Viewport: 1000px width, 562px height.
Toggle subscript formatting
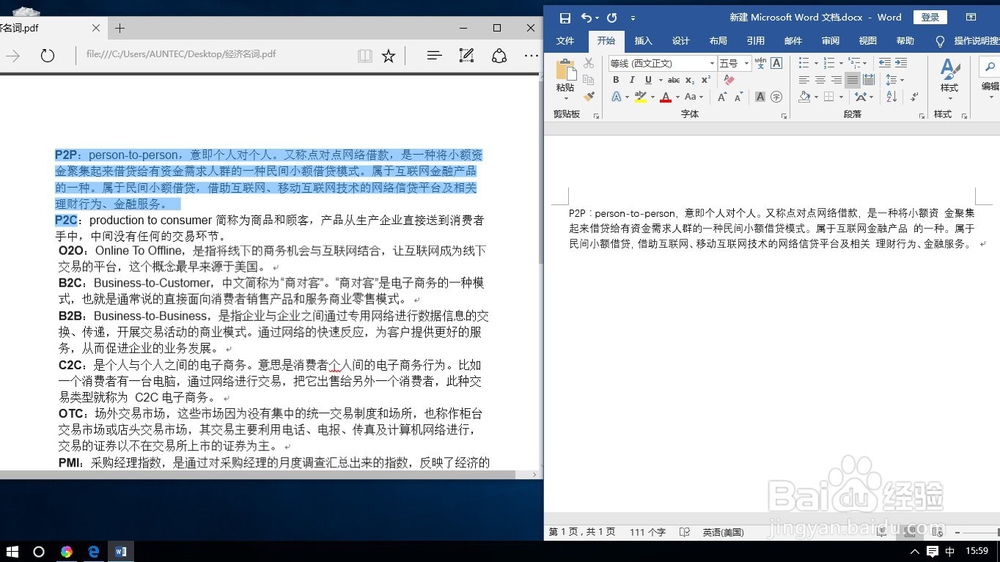point(689,80)
